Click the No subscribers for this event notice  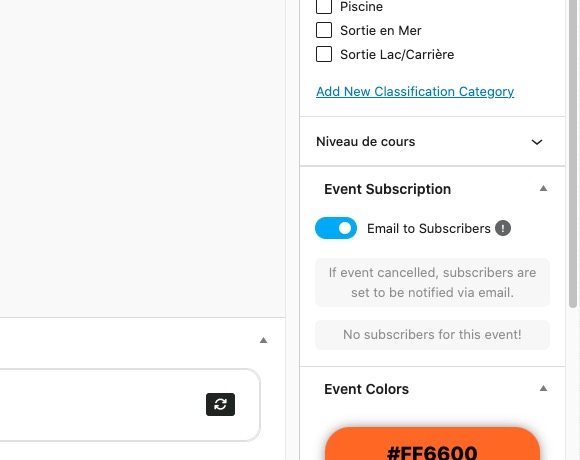click(432, 335)
